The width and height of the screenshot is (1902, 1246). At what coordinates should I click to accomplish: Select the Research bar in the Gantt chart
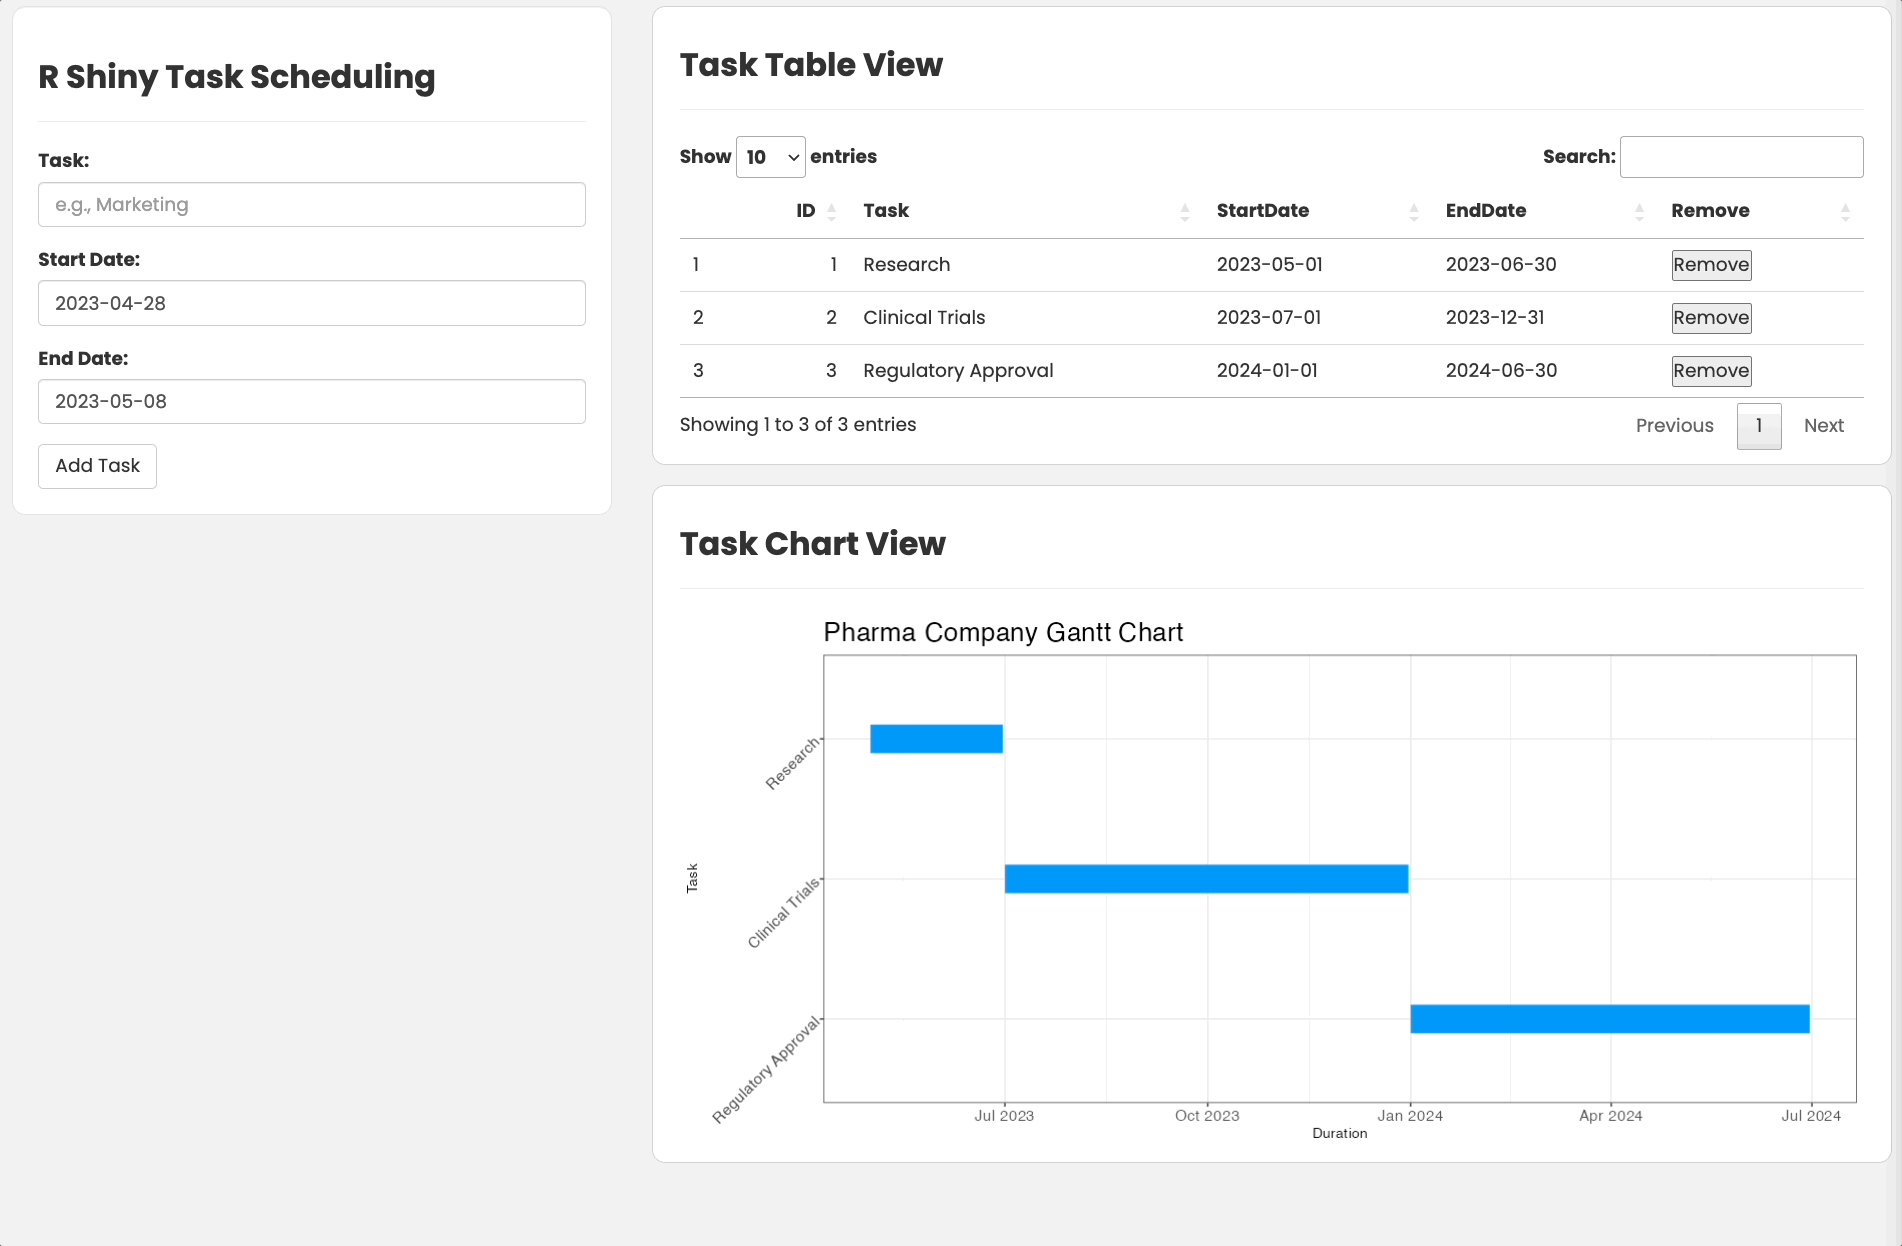coord(936,738)
